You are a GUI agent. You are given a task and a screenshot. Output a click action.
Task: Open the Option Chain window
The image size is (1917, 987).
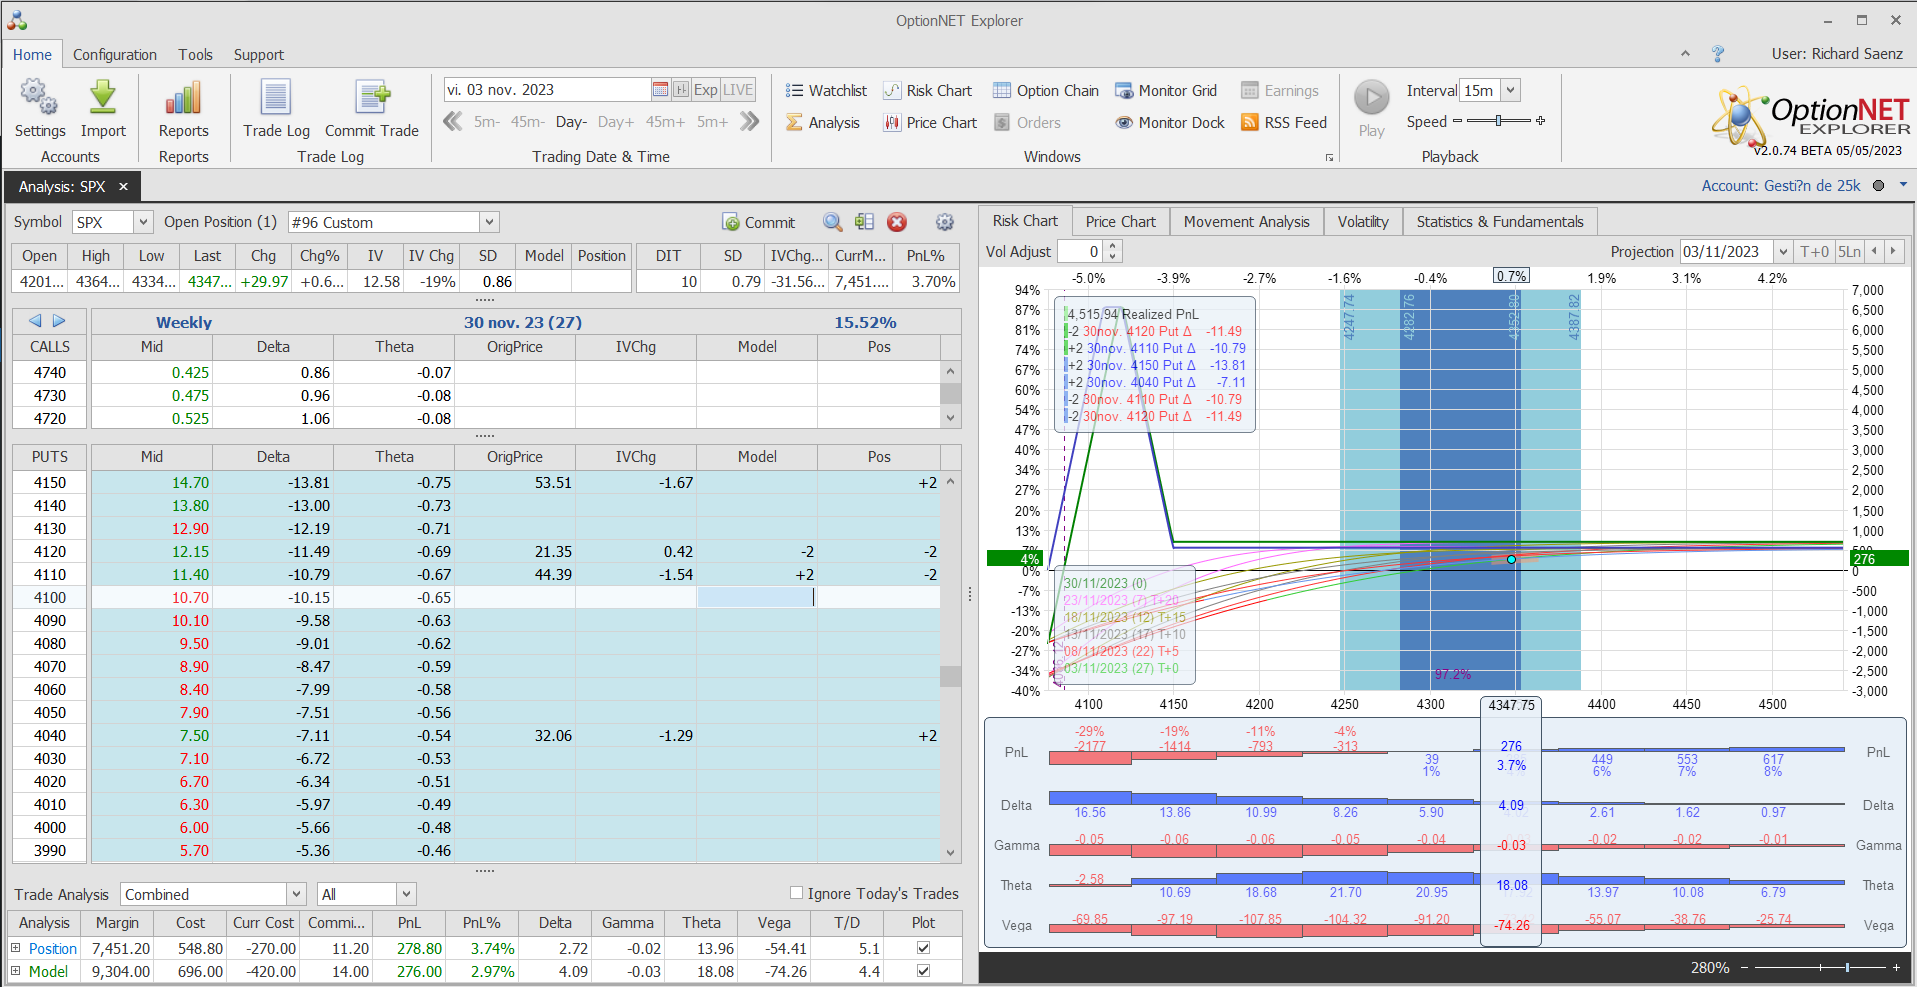pos(1045,91)
